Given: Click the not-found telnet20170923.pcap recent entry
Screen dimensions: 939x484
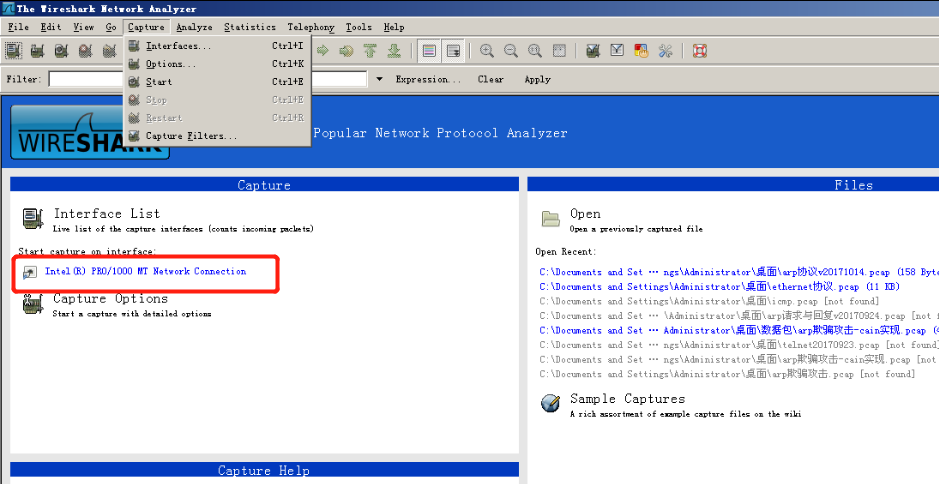Looking at the screenshot, I should (738, 345).
